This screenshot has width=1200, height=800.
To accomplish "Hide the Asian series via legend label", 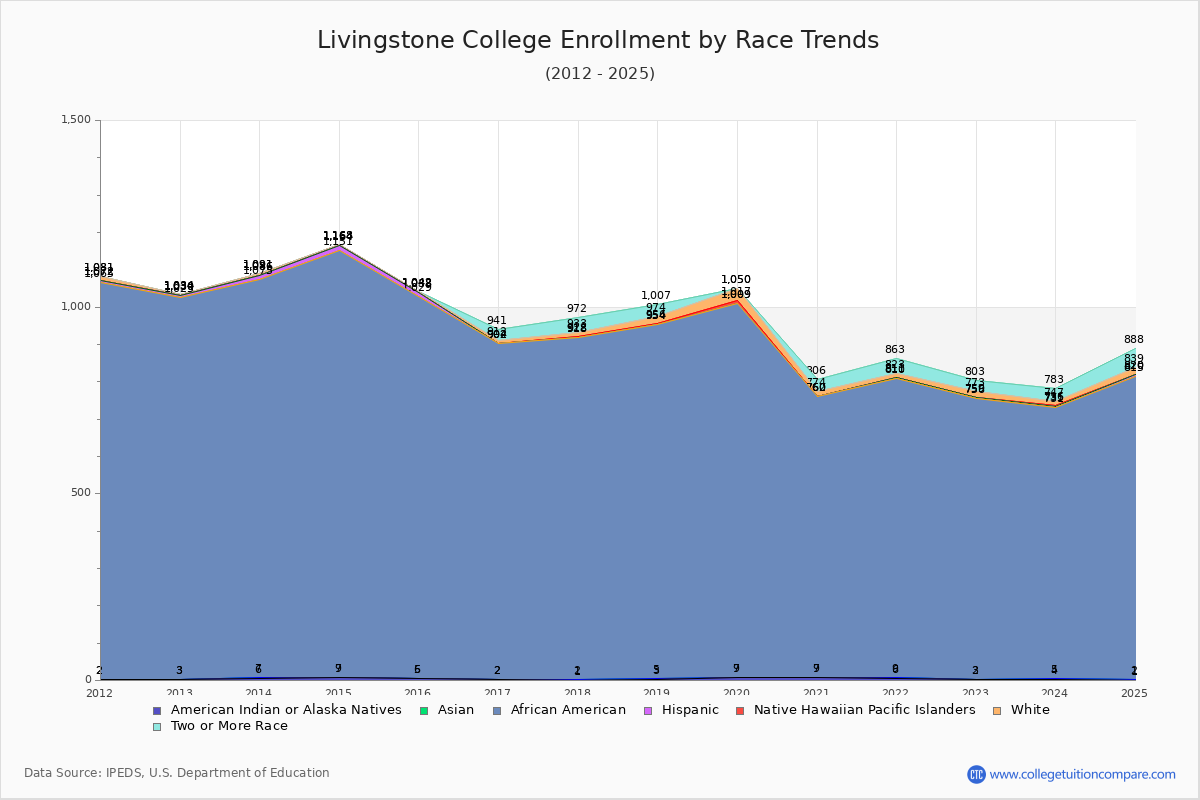I will [456, 710].
